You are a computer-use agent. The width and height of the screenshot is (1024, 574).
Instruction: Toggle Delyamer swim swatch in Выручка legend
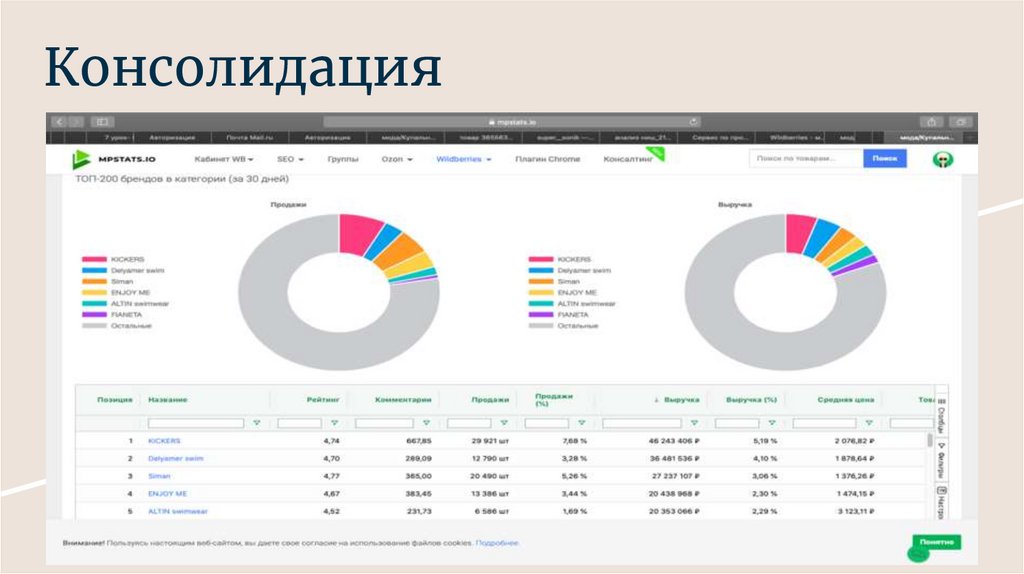541,270
